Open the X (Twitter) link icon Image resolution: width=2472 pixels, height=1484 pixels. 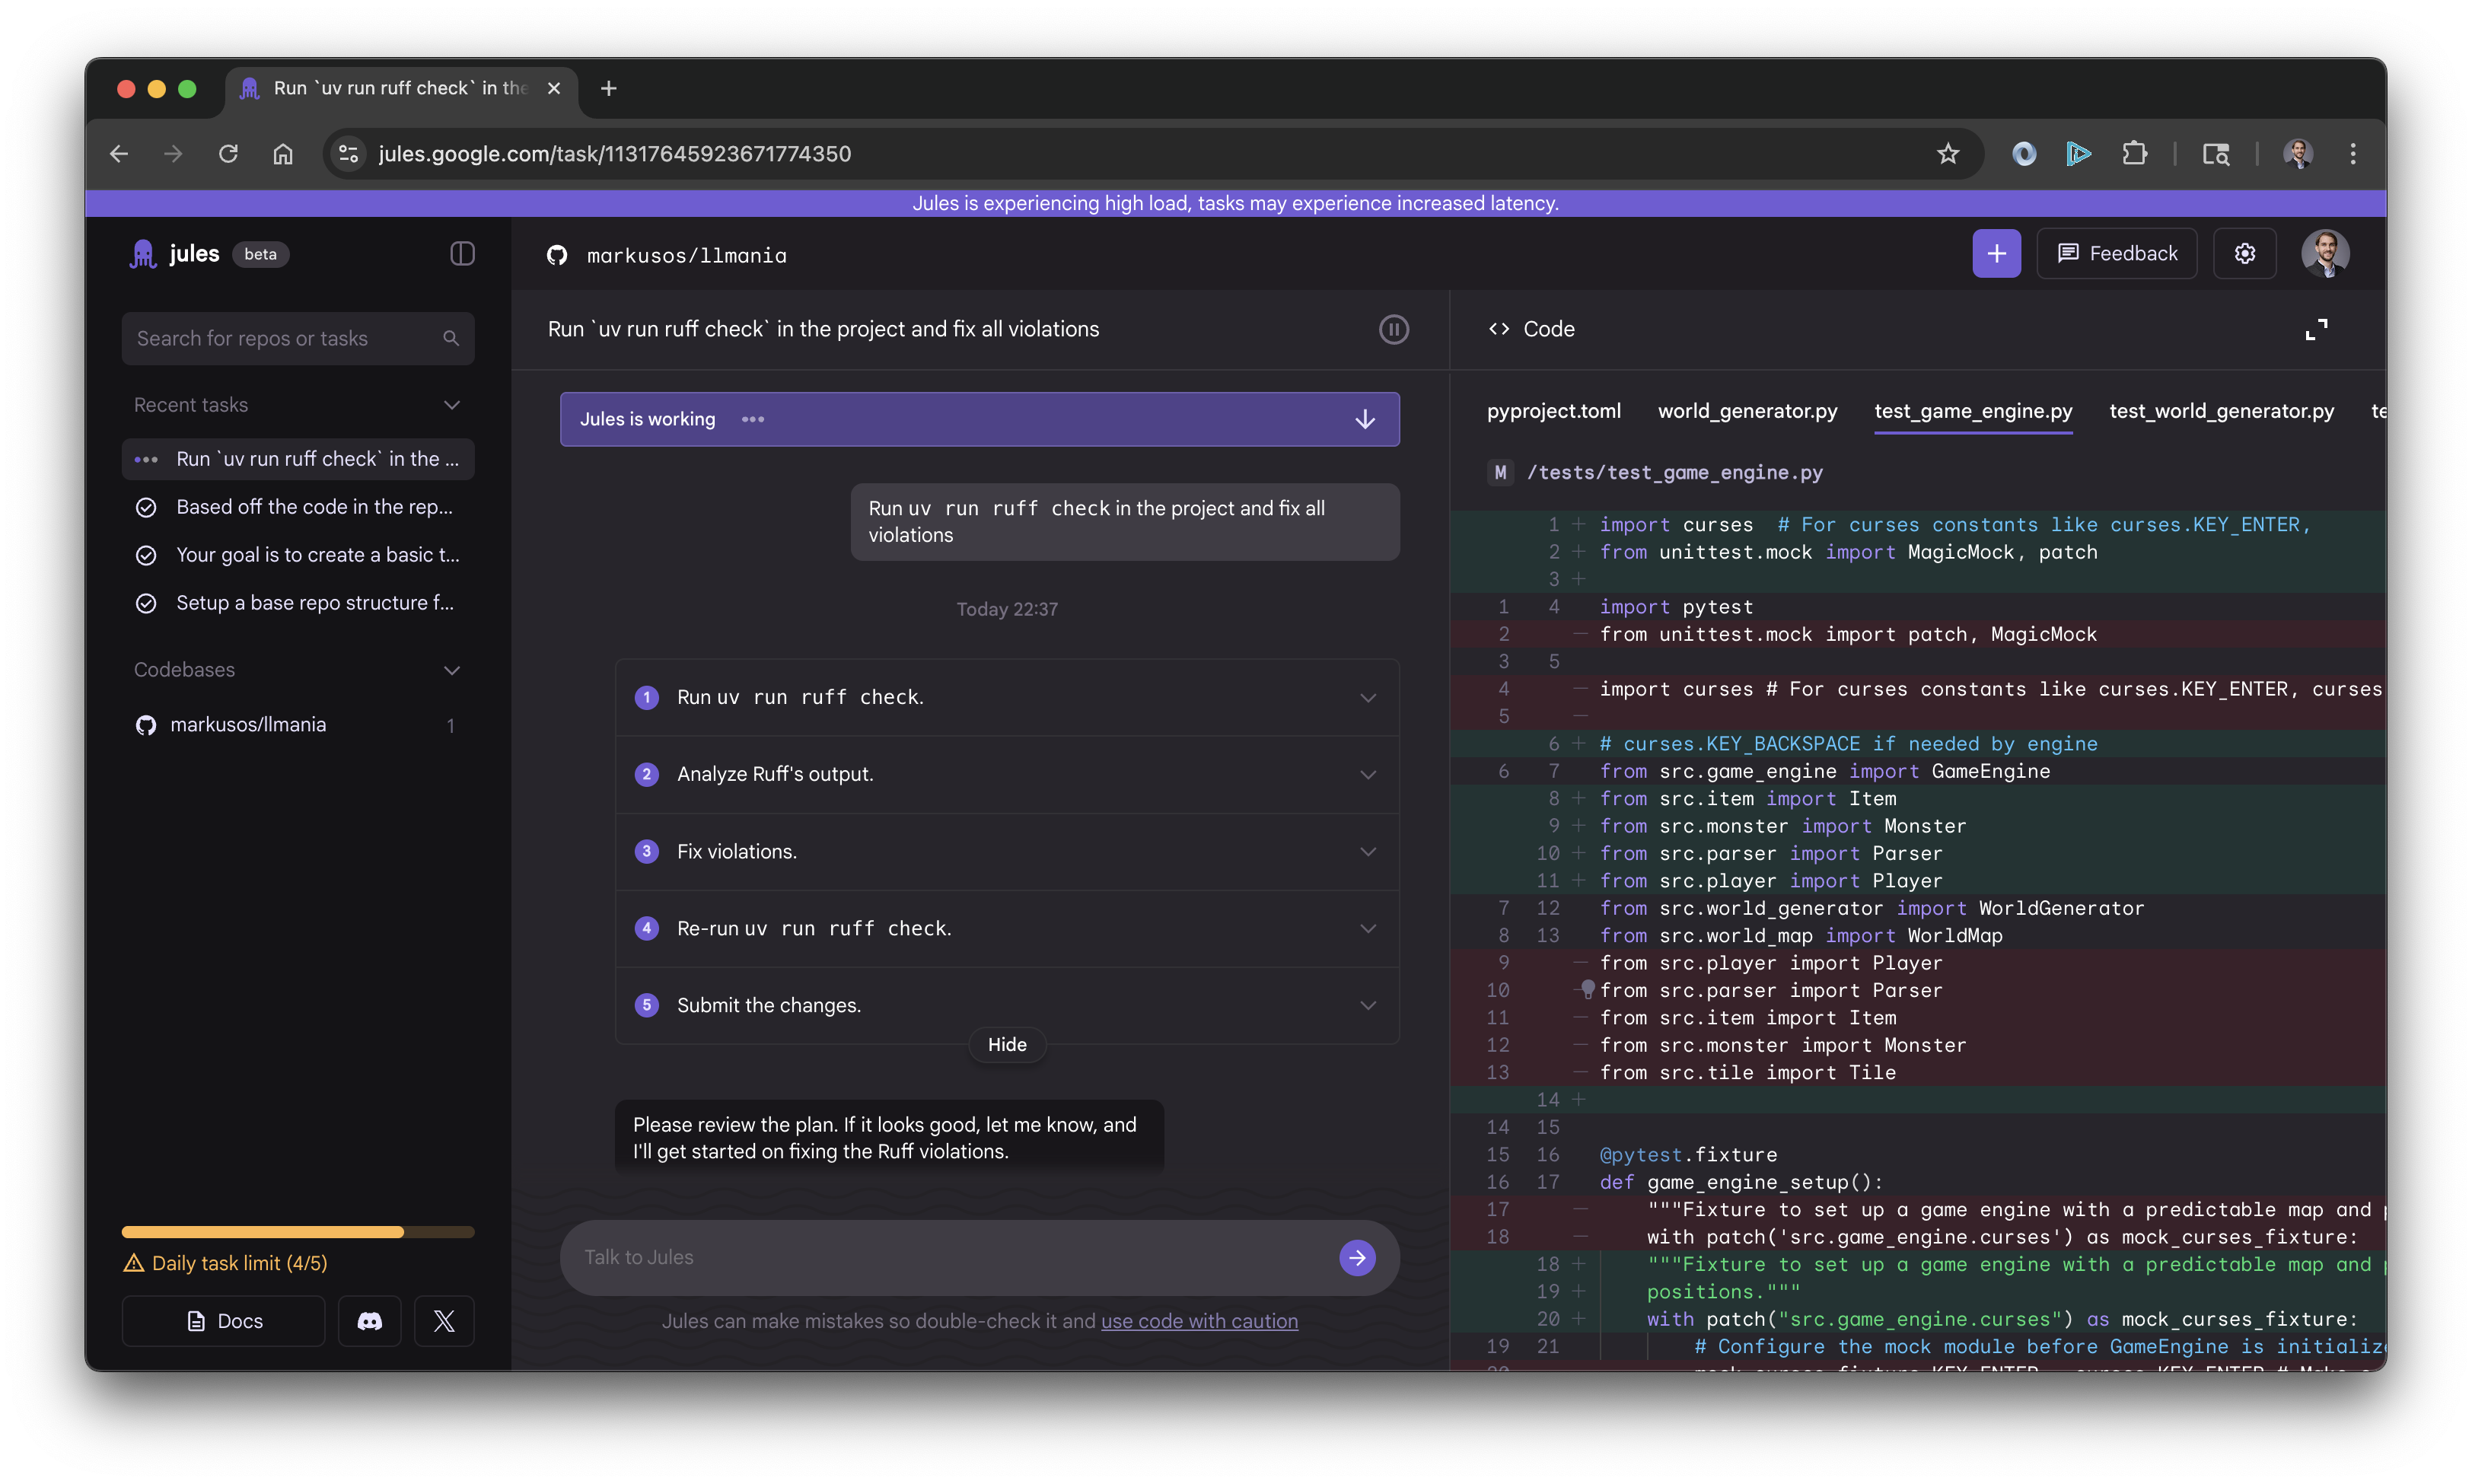pos(444,1321)
